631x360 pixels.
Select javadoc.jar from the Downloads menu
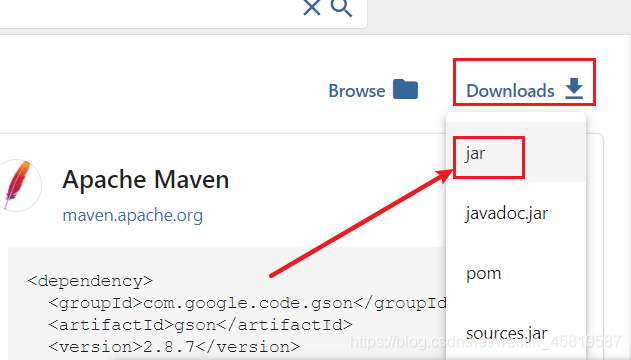click(516, 213)
